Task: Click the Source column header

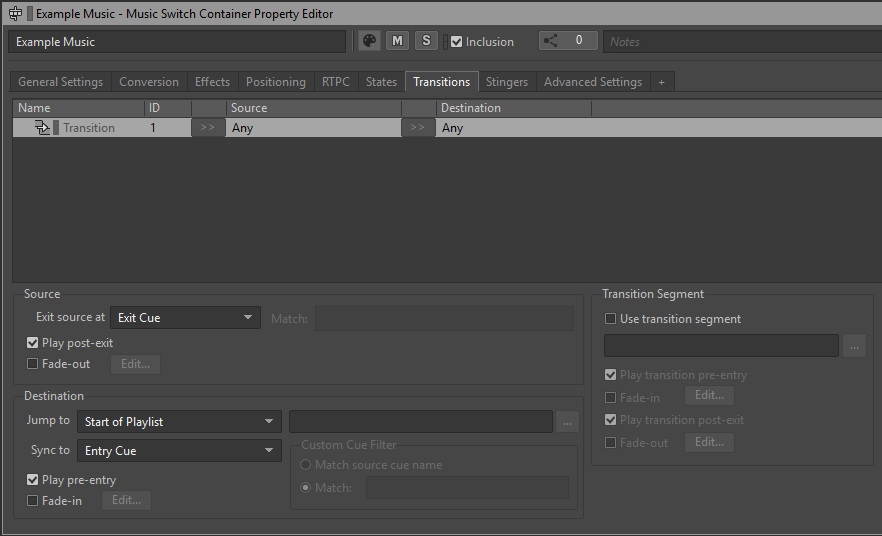Action: (x=313, y=108)
